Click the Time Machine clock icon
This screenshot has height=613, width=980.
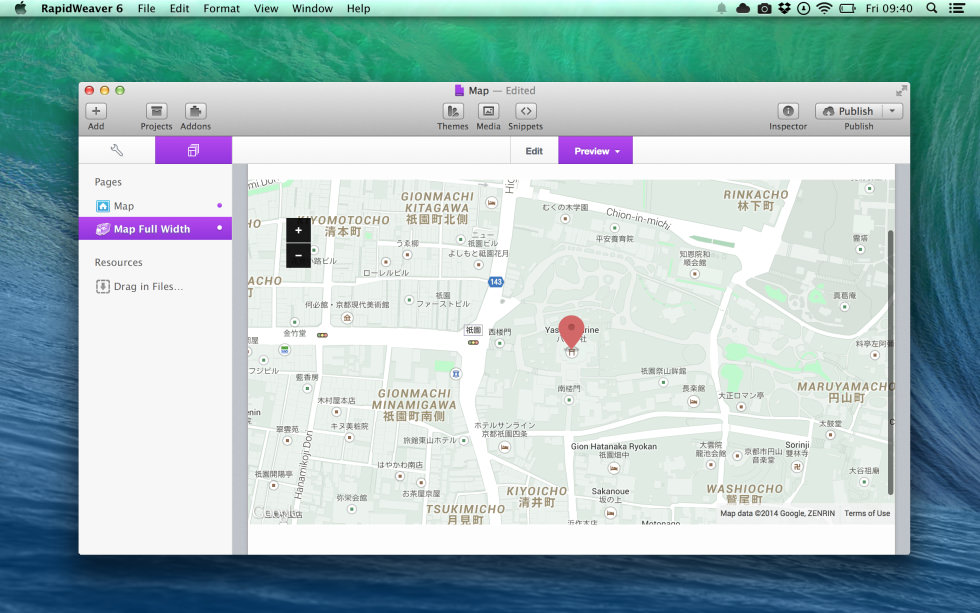804,8
